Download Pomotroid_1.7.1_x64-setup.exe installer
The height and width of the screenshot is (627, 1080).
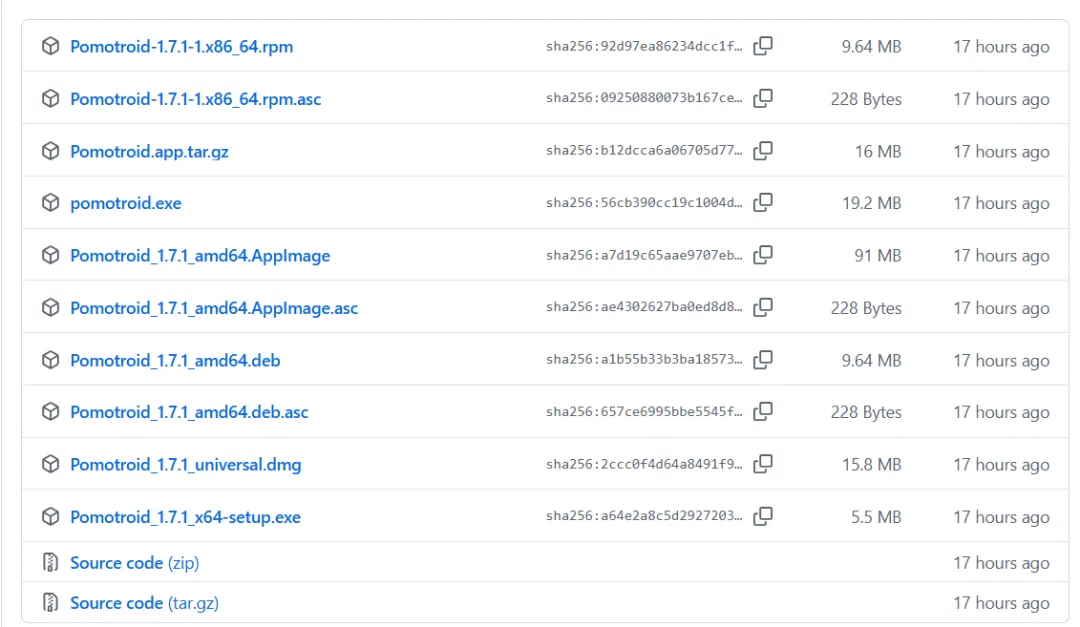pyautogui.click(x=185, y=517)
